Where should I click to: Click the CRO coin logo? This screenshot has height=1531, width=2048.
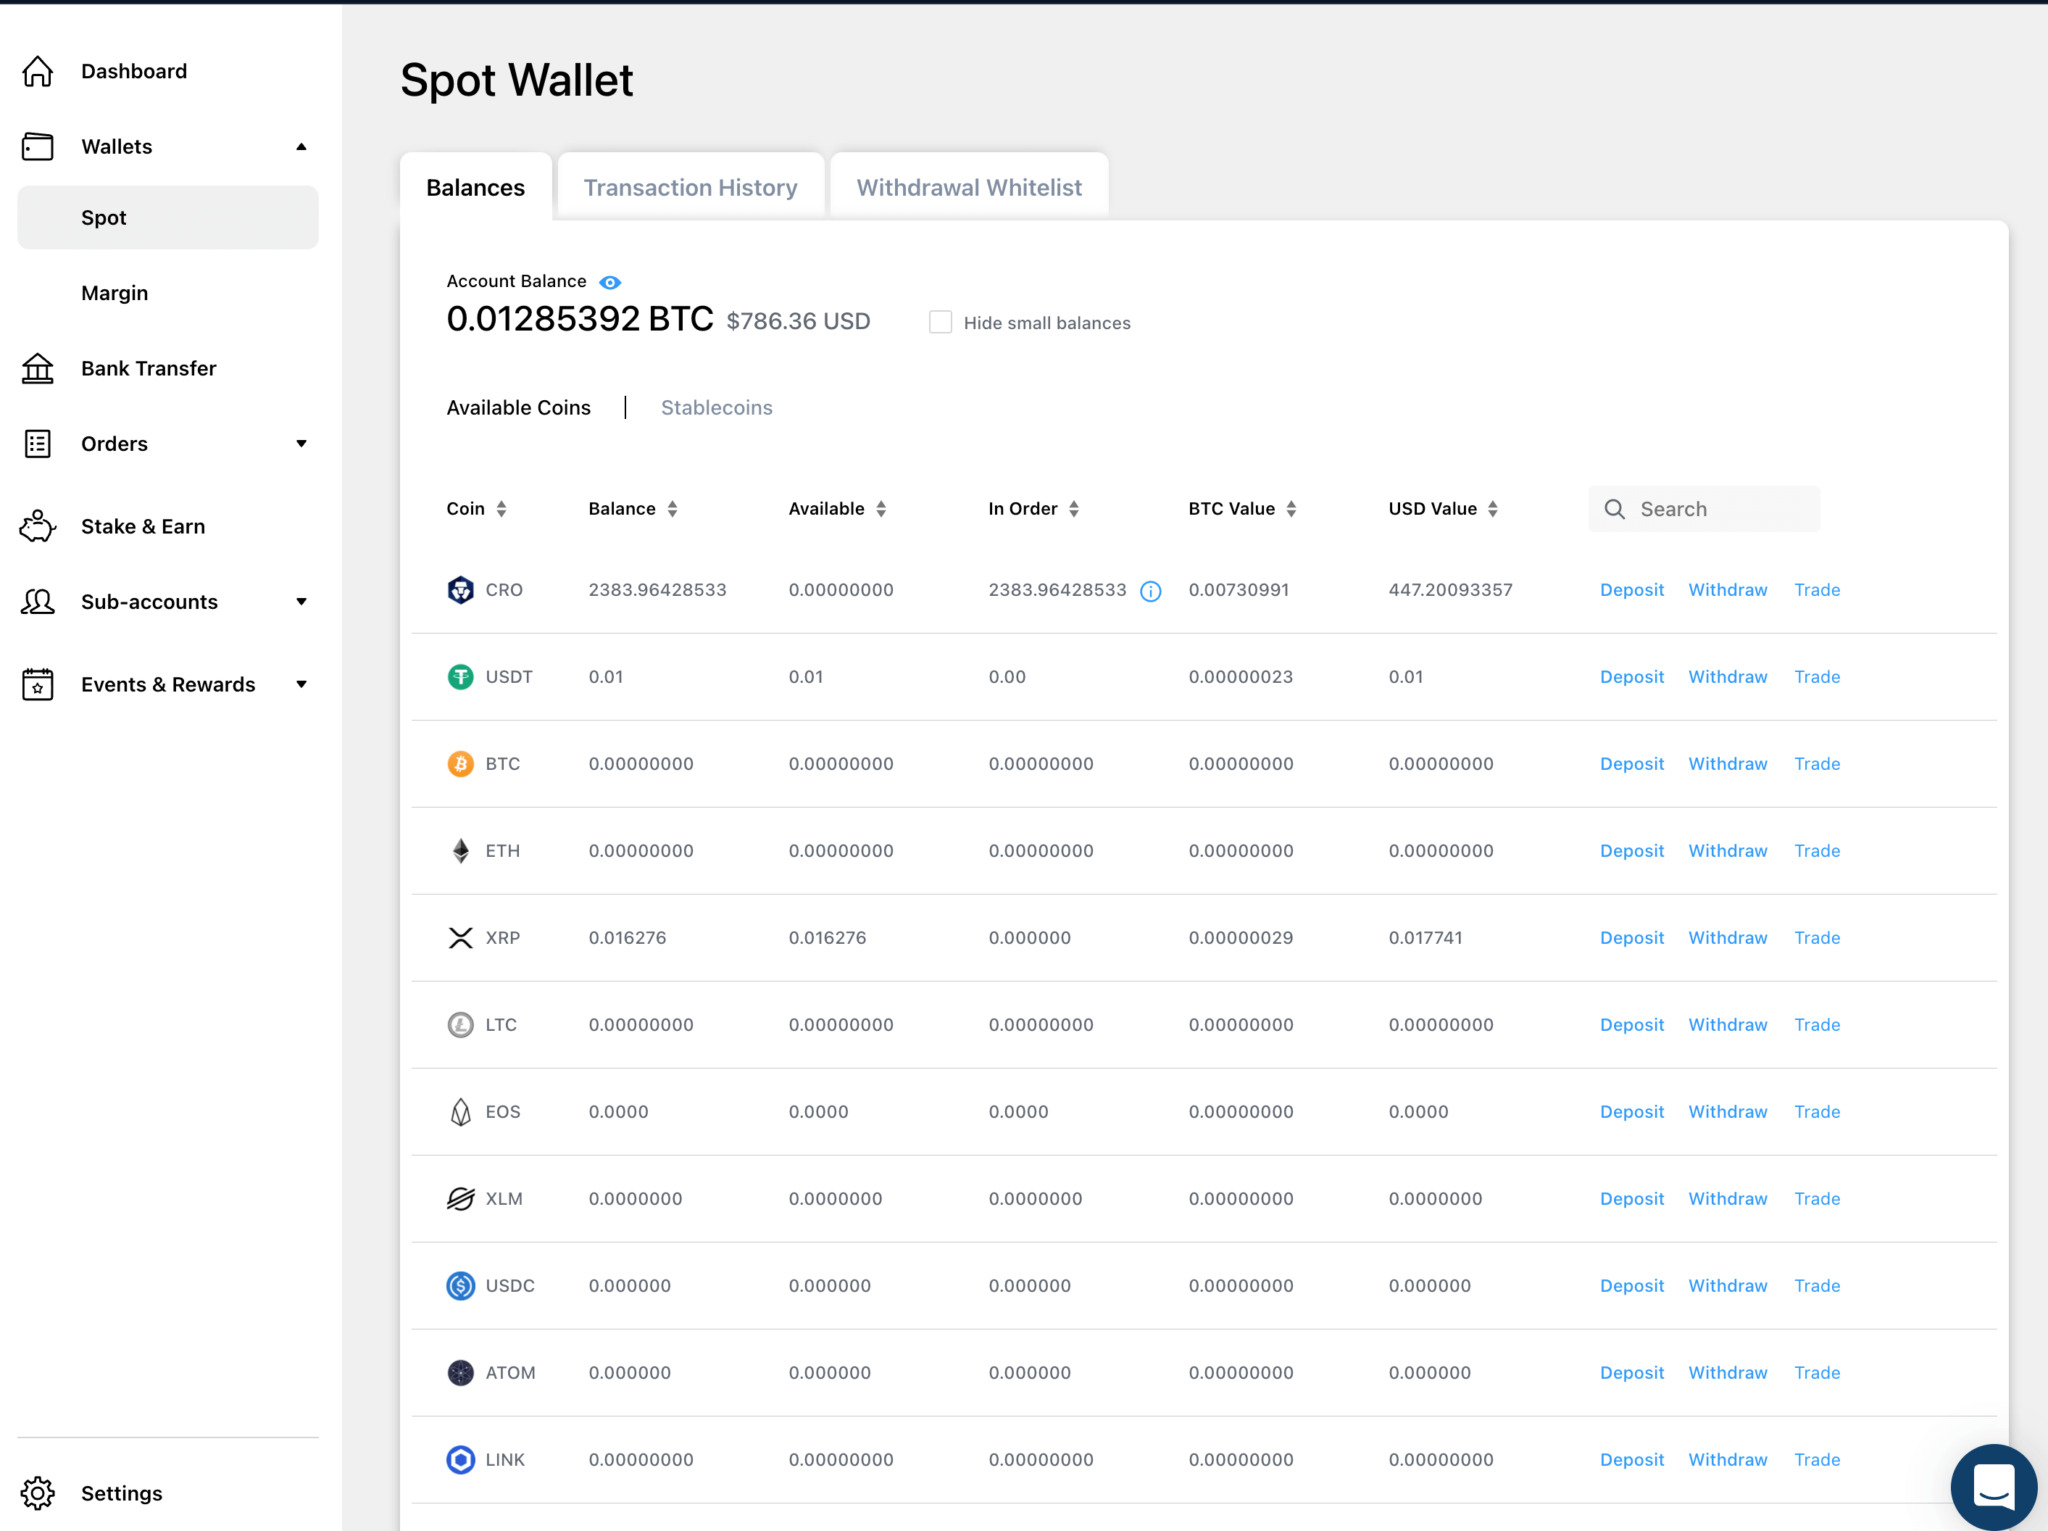click(x=460, y=590)
